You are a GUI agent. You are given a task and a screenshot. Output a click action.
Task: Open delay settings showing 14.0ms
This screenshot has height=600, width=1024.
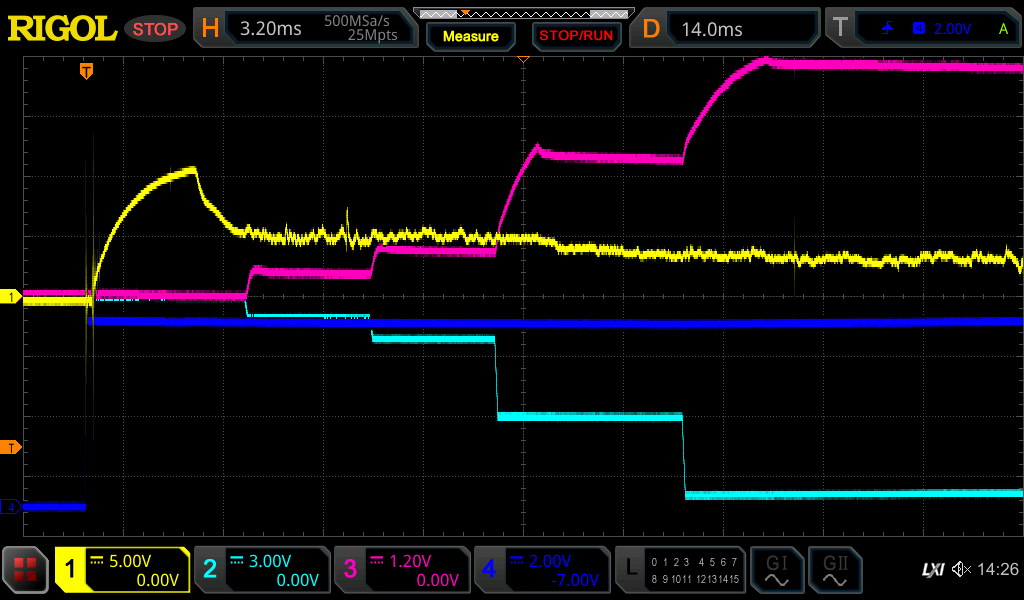[x=727, y=29]
